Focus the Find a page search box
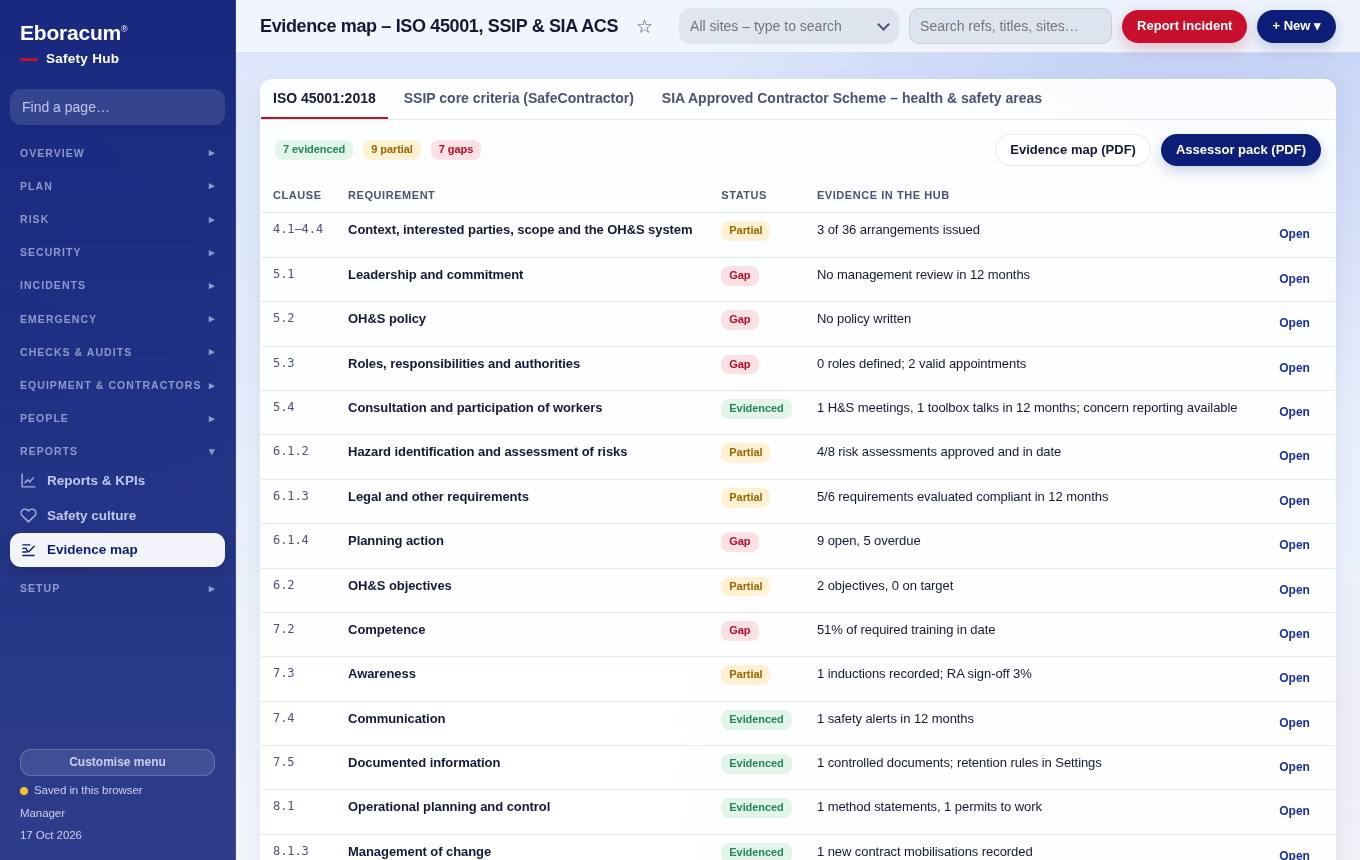Viewport: 1360px width, 860px height. click(117, 107)
